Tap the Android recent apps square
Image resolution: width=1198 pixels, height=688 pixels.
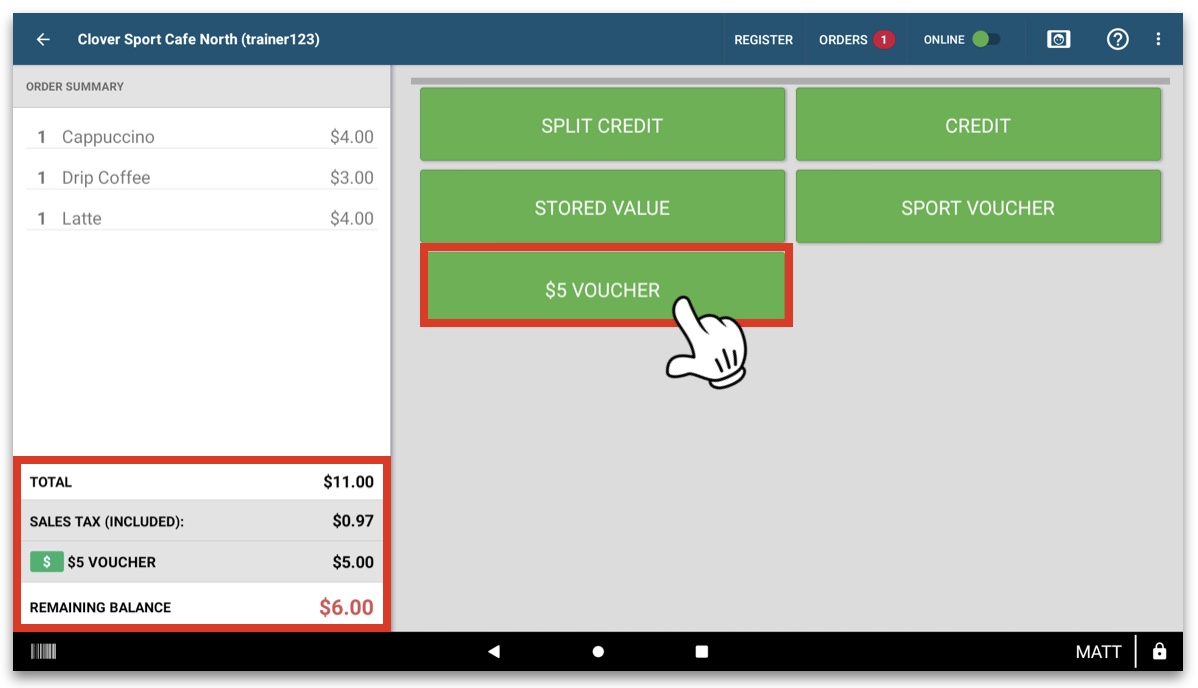701,651
